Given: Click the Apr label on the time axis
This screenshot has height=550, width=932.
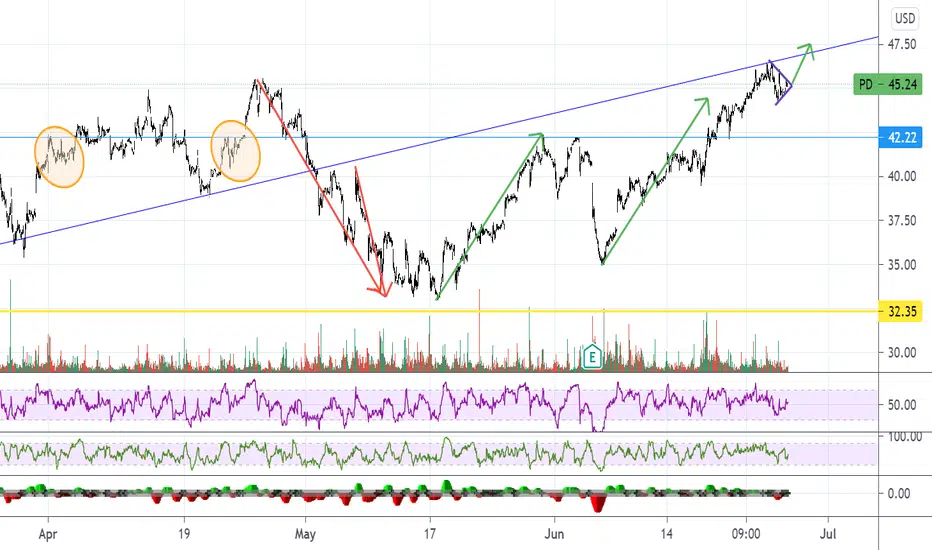Looking at the screenshot, I should (48, 534).
